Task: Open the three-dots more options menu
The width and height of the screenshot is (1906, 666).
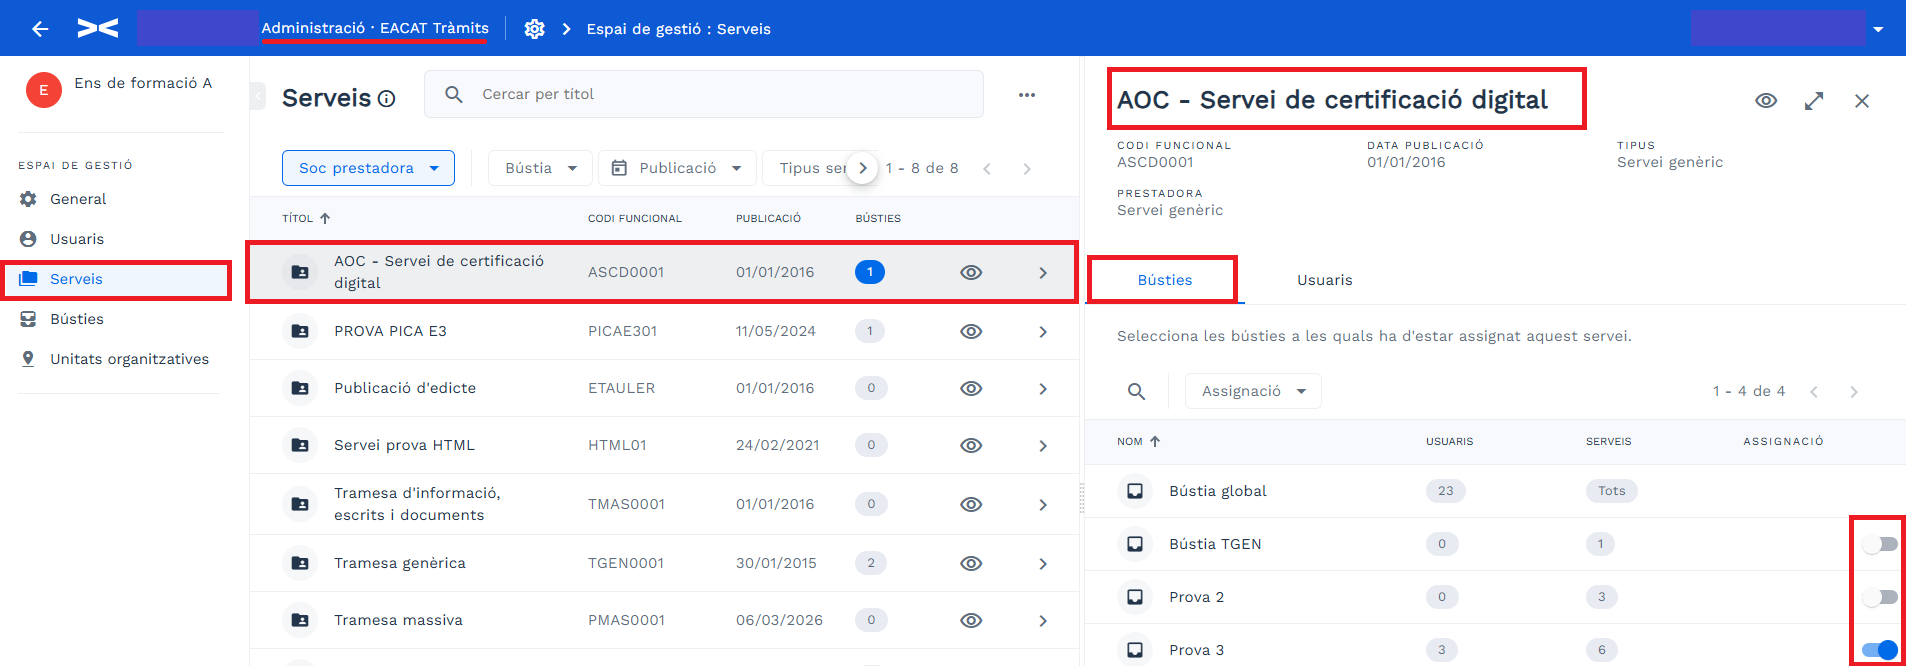Action: click(1027, 95)
